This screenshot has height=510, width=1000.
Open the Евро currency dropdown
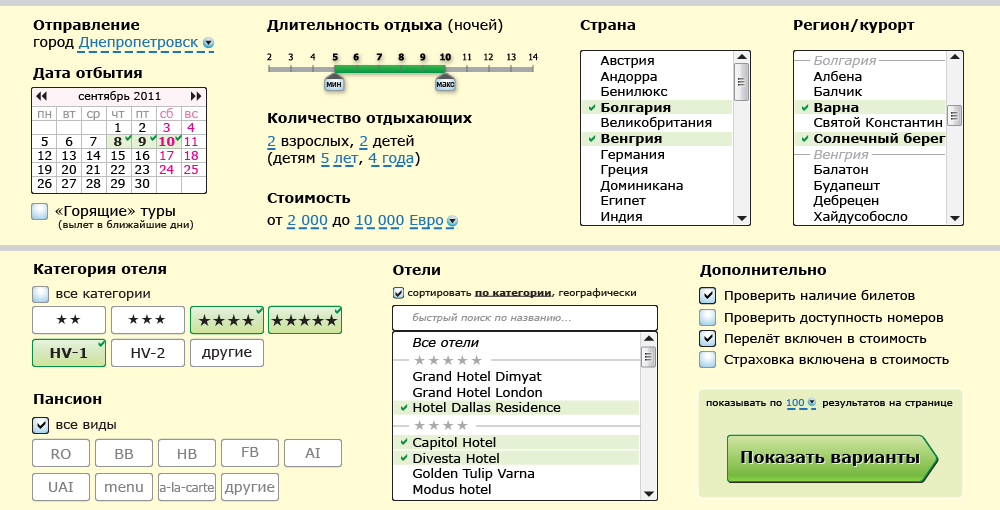(452, 221)
